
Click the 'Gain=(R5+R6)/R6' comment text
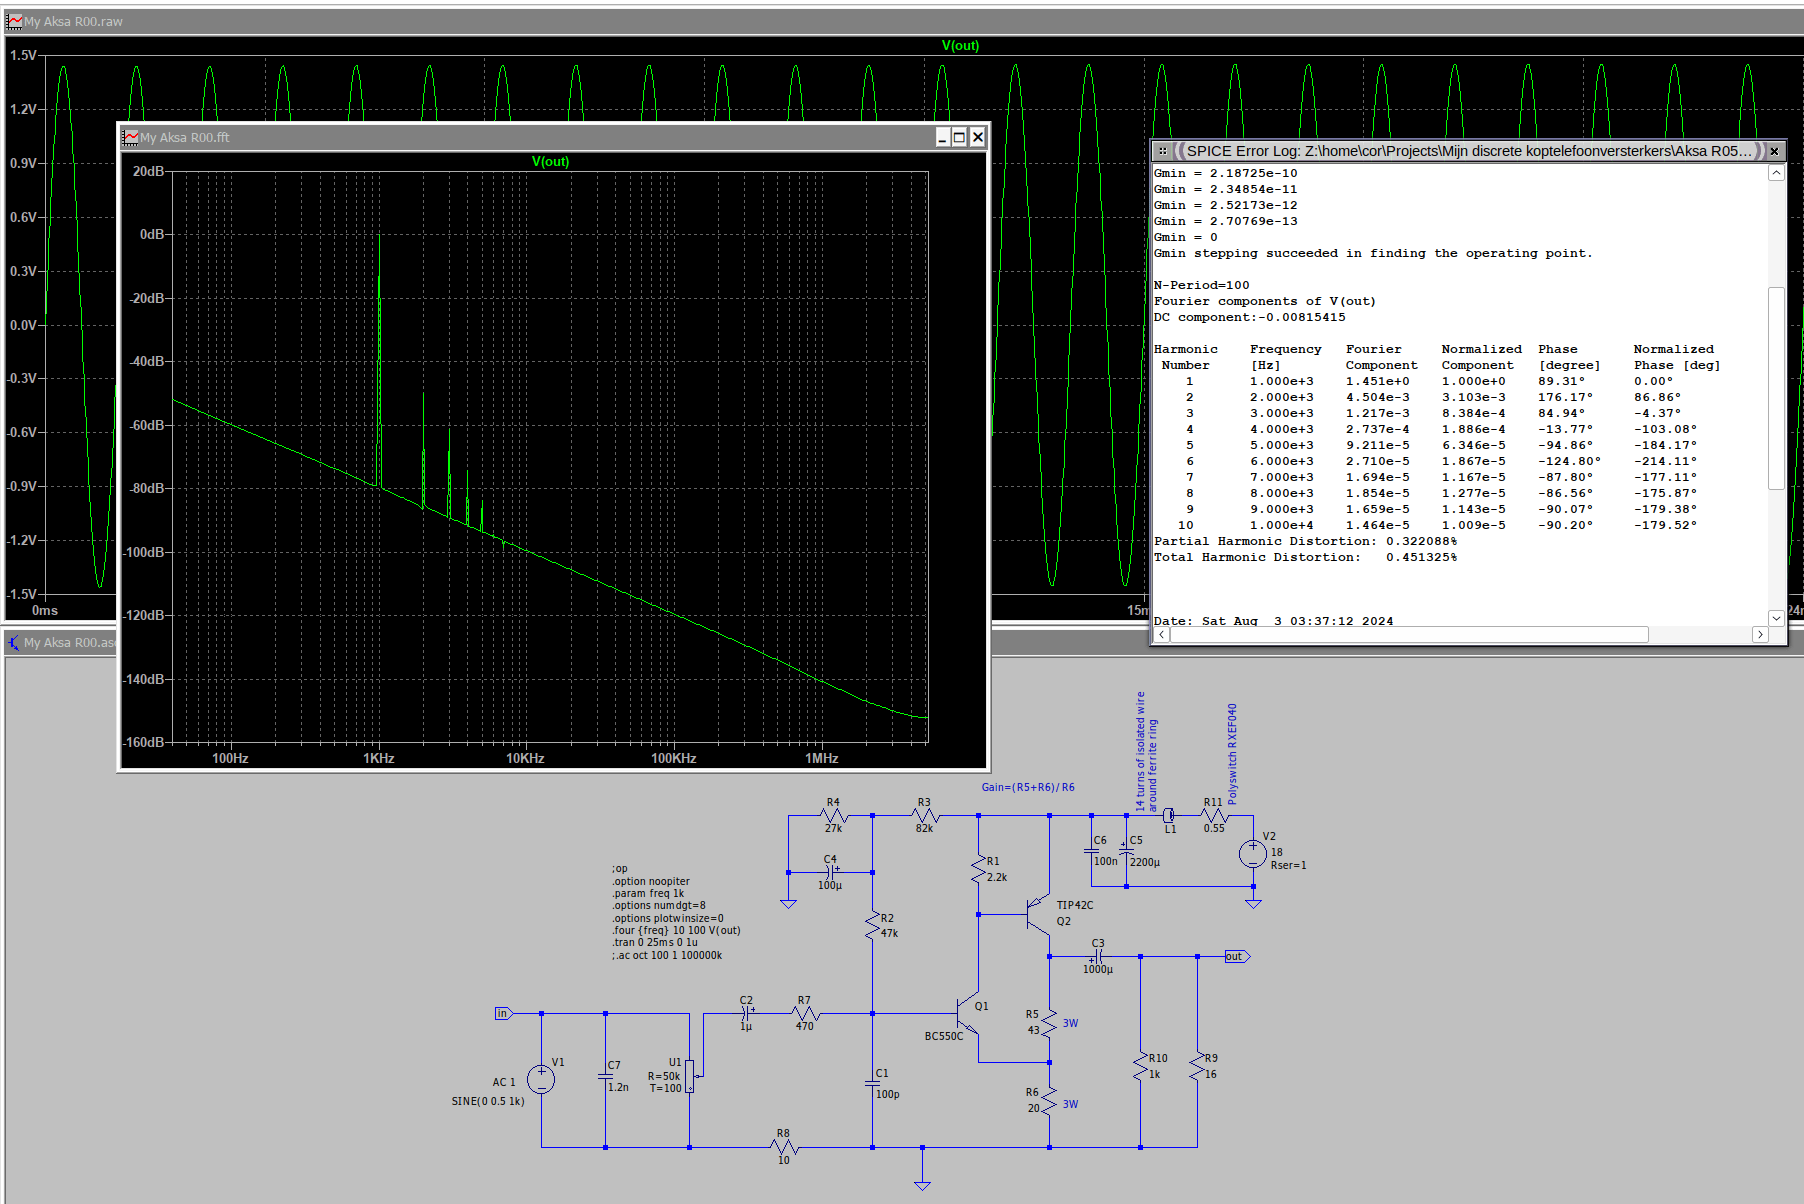coord(1028,787)
